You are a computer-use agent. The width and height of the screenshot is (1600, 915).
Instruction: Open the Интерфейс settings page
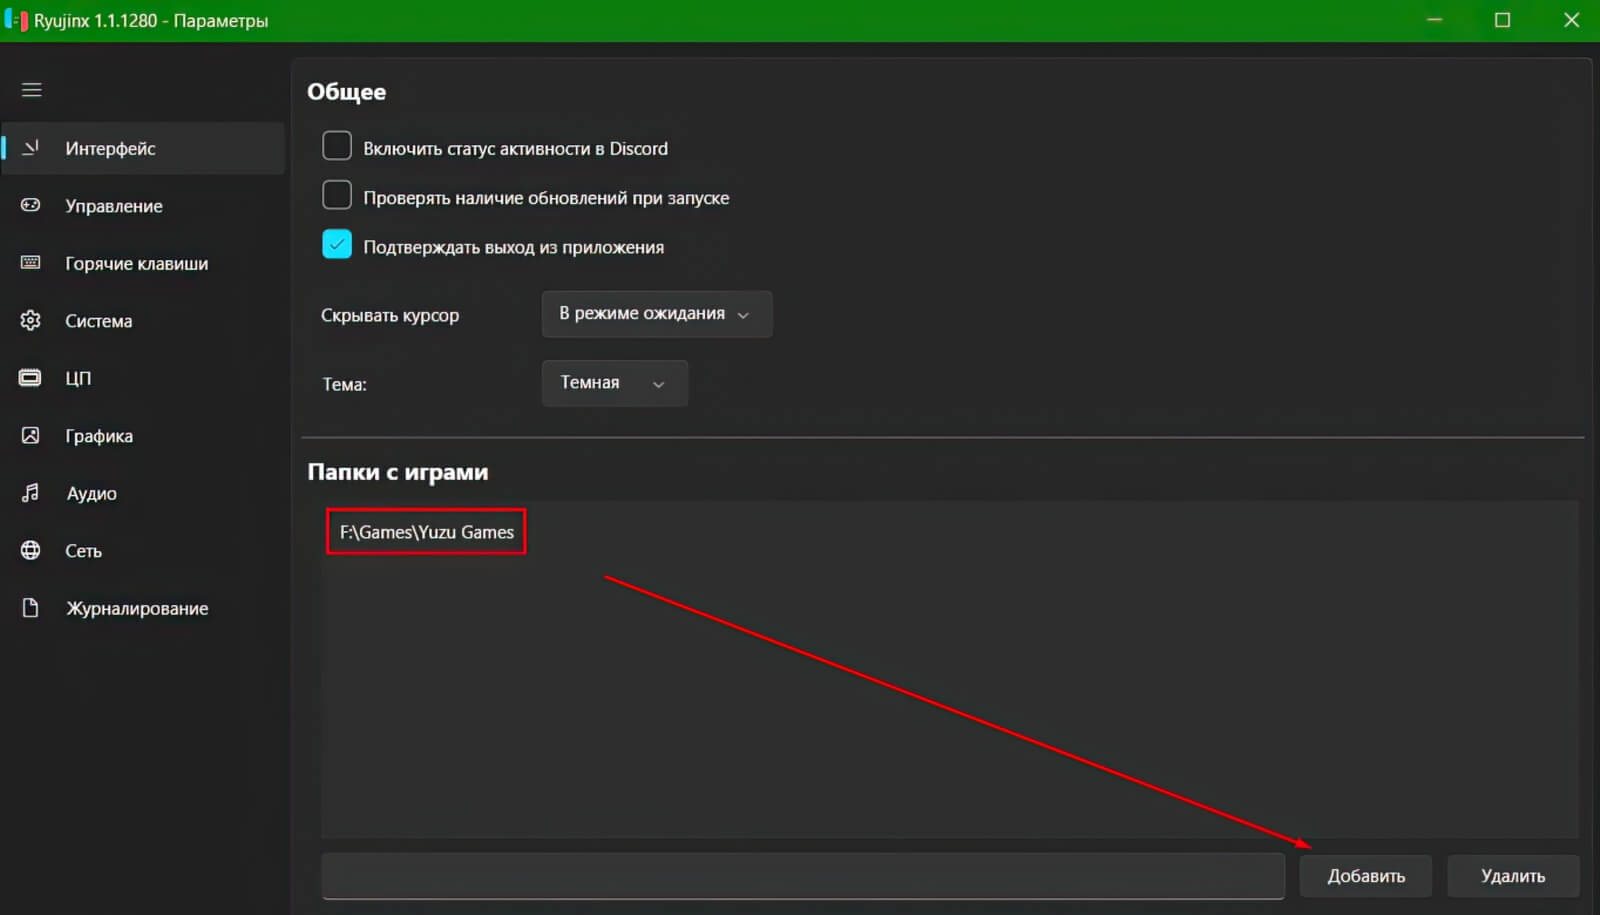pos(144,148)
